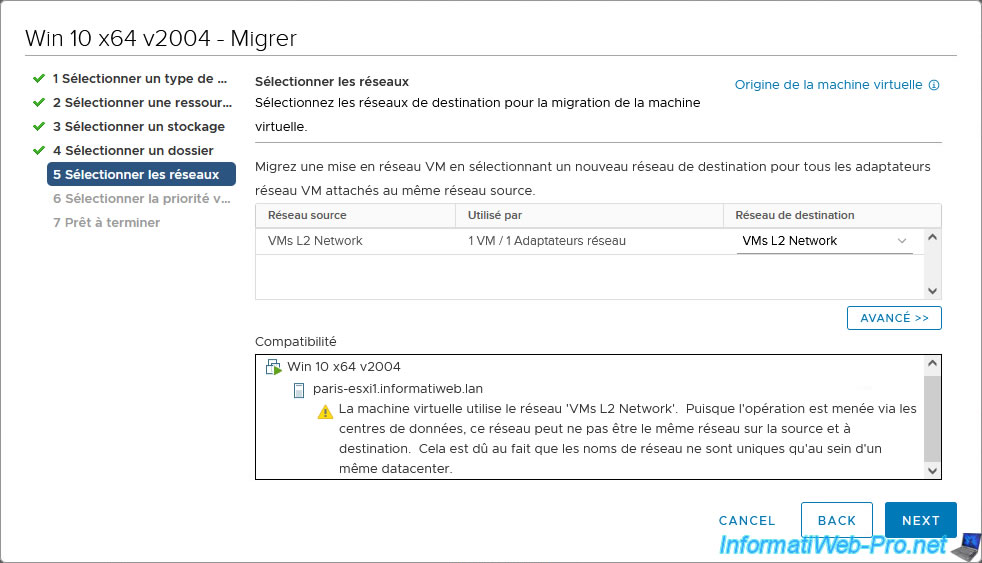Open the VMs L2 Network destination dropdown
982x563 pixels.
point(824,241)
